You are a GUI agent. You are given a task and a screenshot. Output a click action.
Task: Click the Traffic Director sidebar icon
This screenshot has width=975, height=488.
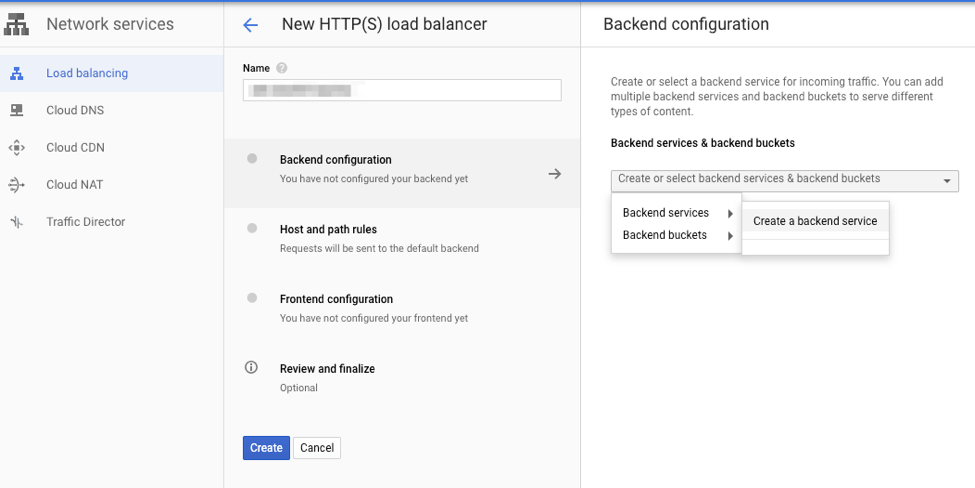16,222
